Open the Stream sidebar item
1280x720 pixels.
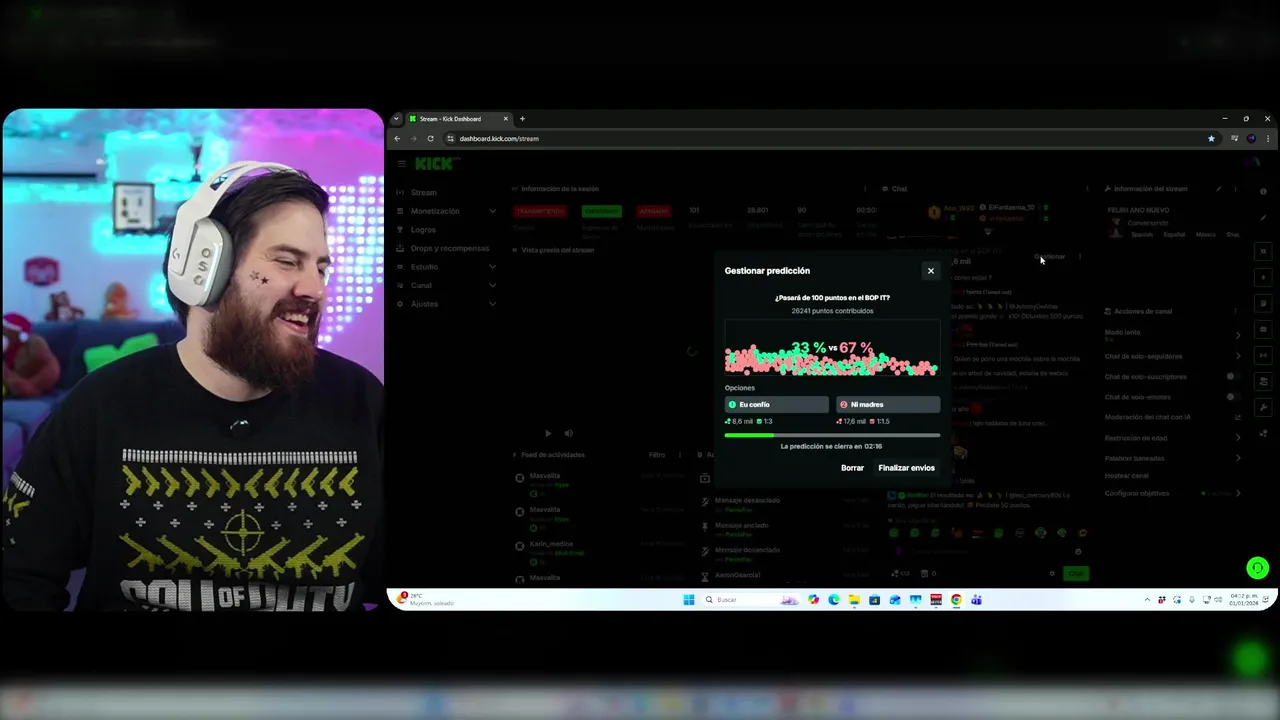pos(423,192)
